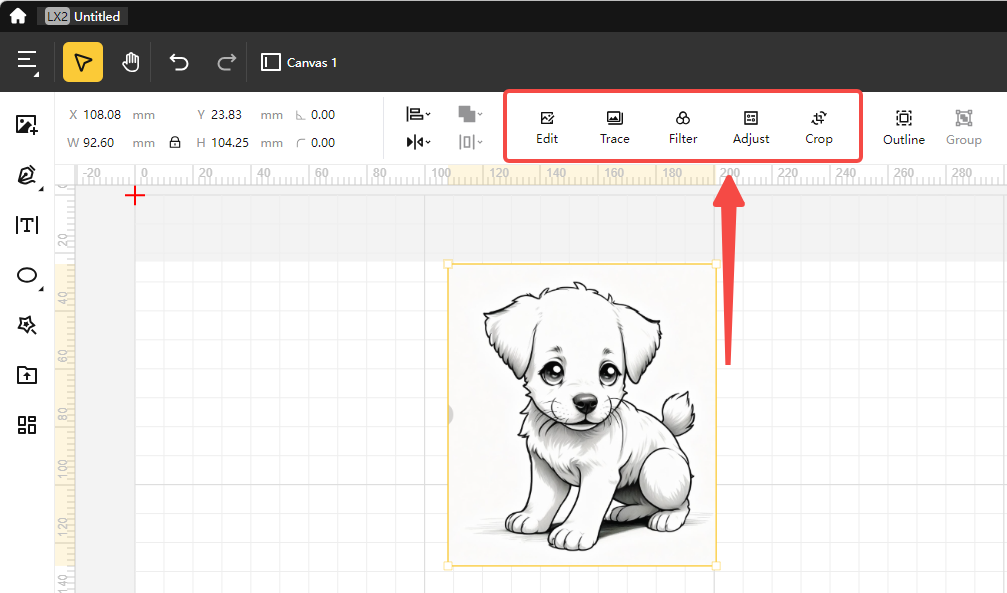The width and height of the screenshot is (1007, 593).
Task: Select the puppy image on canvas
Action: point(582,415)
